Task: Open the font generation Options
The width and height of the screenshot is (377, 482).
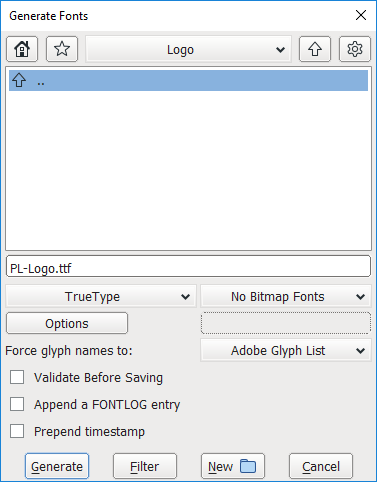Action: coord(67,323)
